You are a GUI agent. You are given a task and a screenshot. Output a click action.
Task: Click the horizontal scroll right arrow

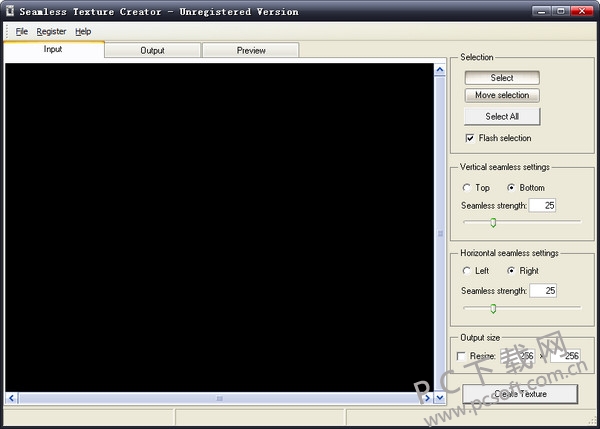click(427, 398)
